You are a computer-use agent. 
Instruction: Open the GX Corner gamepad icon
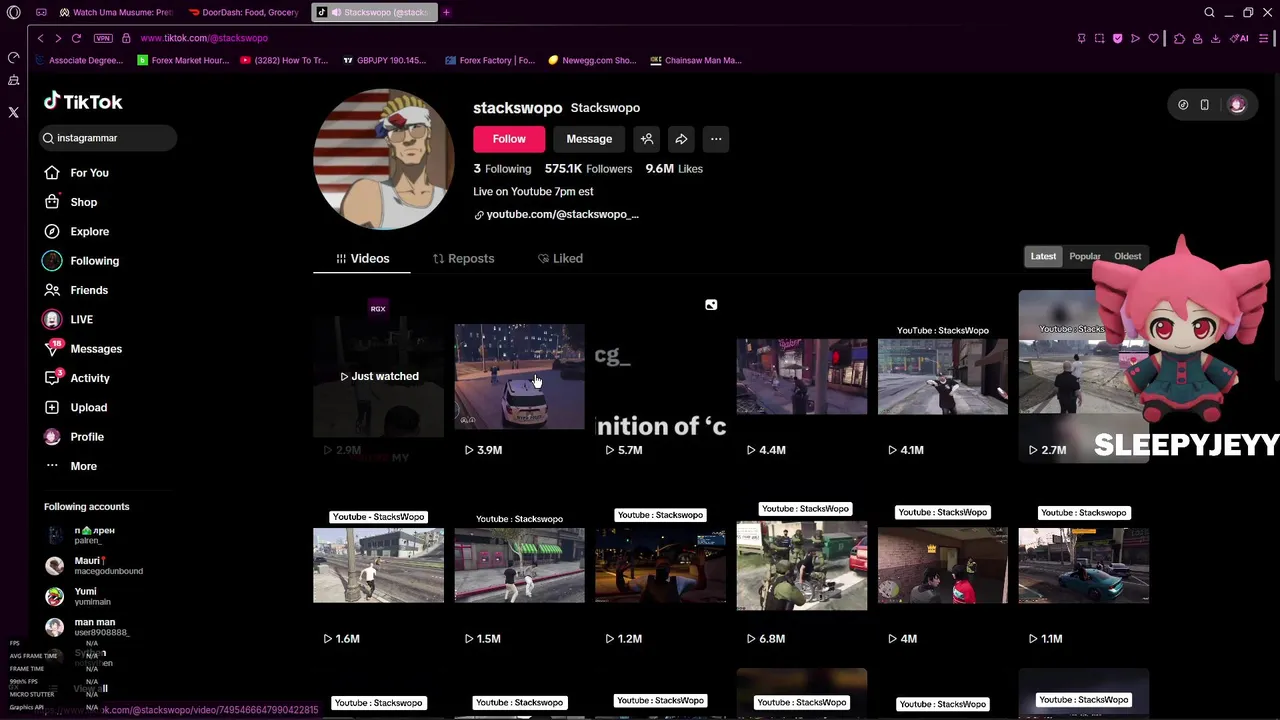41,12
